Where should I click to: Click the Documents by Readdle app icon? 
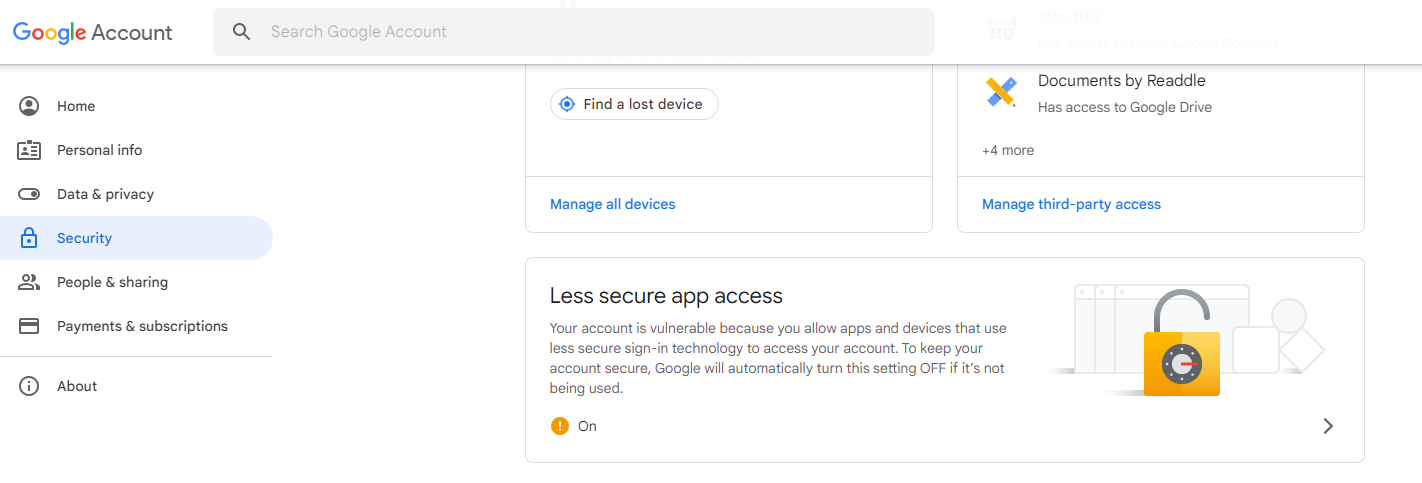[x=1001, y=92]
